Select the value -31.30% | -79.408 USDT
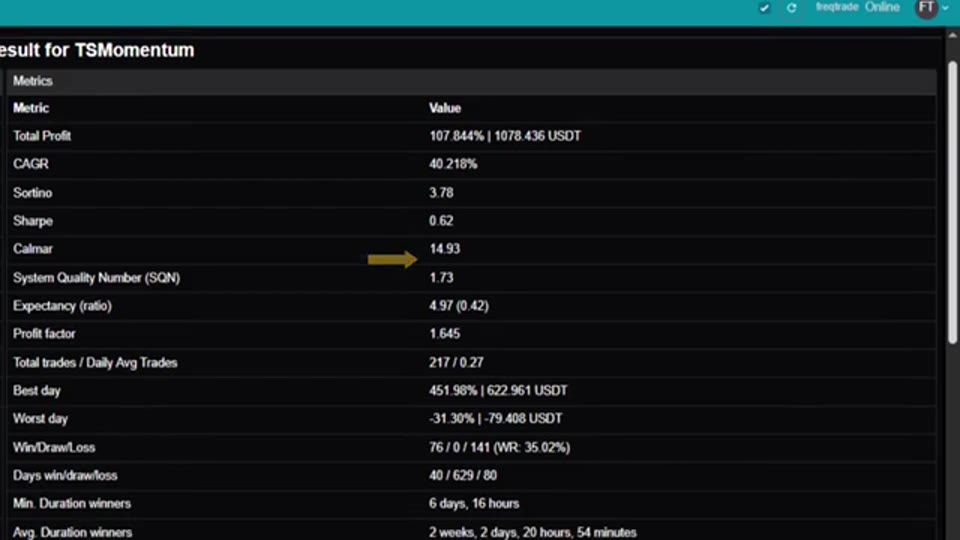The image size is (960, 540). click(x=495, y=419)
